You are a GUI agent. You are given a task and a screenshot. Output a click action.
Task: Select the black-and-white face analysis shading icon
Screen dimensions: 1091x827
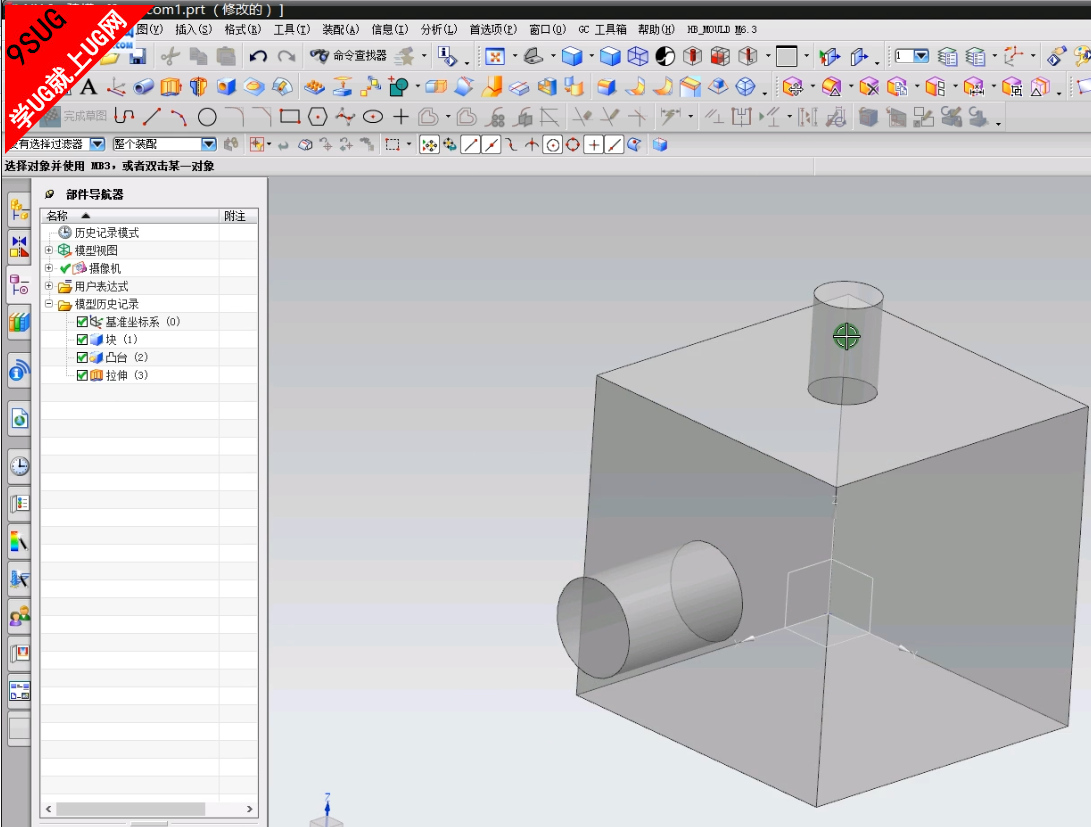click(665, 56)
